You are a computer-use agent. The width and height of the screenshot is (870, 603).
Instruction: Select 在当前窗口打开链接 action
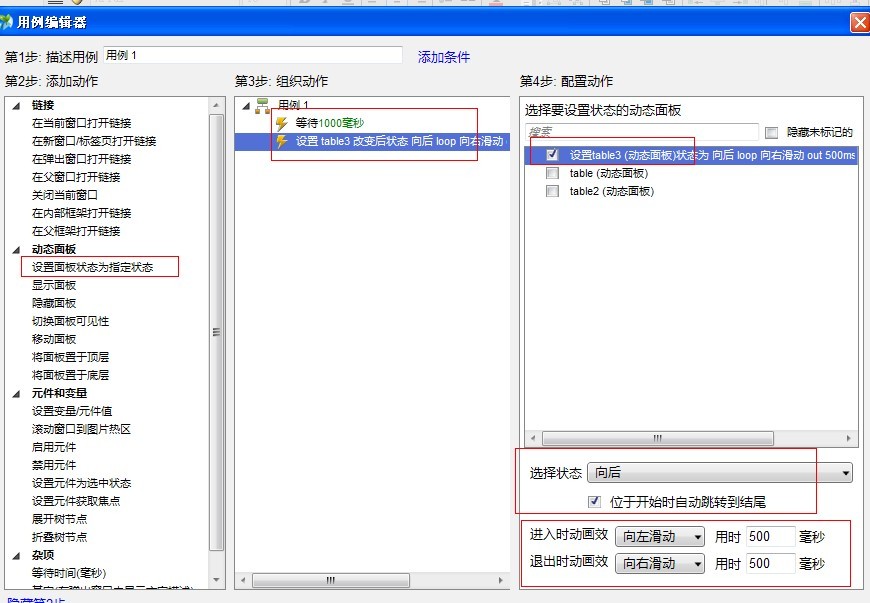(82, 123)
